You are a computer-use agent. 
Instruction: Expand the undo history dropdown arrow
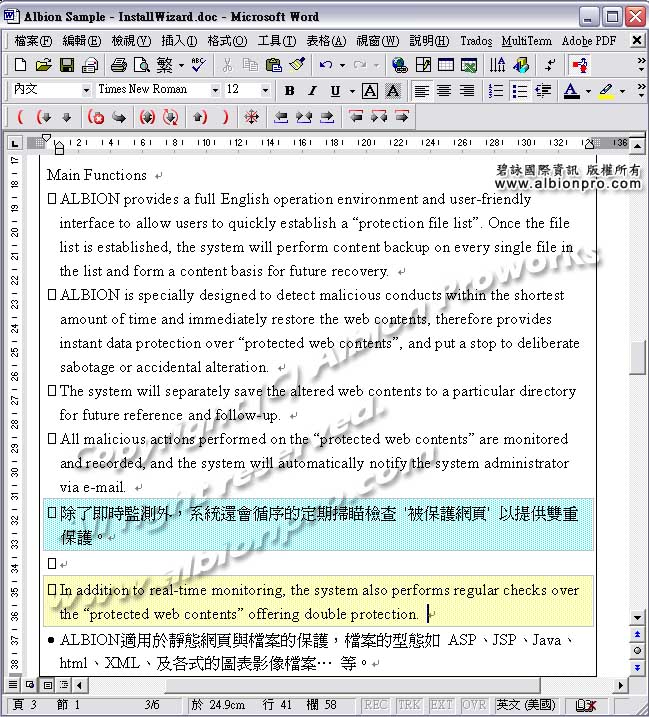click(x=342, y=65)
